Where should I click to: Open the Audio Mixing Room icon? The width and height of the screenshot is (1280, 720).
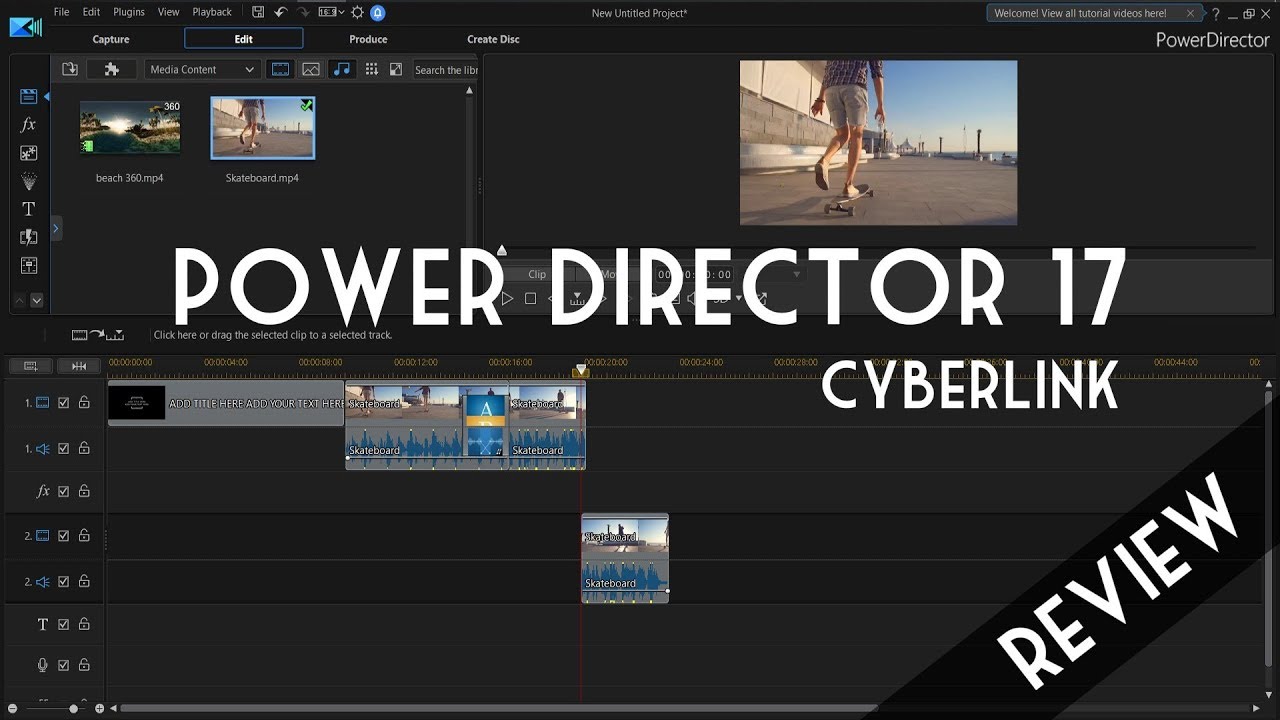point(28,265)
